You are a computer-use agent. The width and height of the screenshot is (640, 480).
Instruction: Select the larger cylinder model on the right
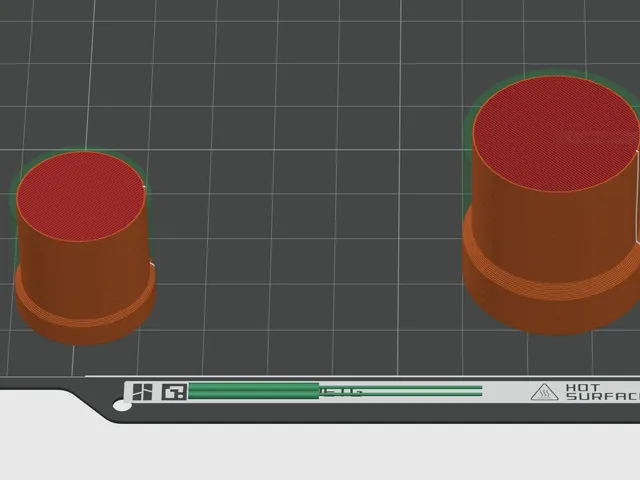(552, 205)
